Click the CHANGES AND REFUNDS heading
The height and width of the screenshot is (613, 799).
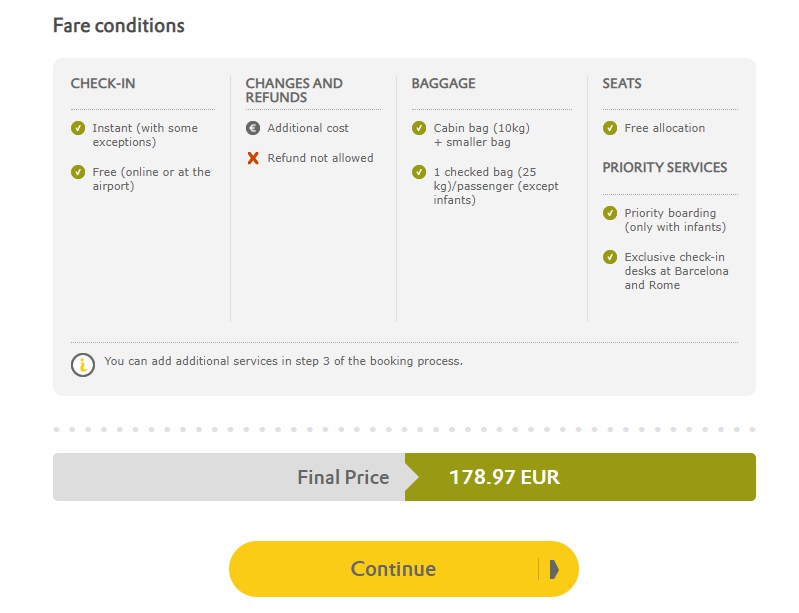pyautogui.click(x=294, y=90)
